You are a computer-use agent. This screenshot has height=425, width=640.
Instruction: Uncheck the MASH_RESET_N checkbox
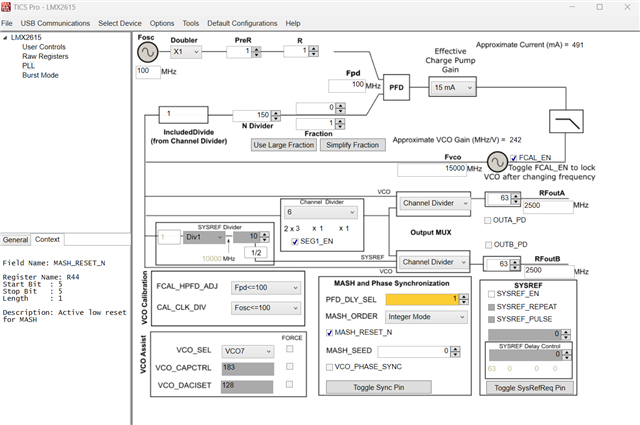point(329,333)
